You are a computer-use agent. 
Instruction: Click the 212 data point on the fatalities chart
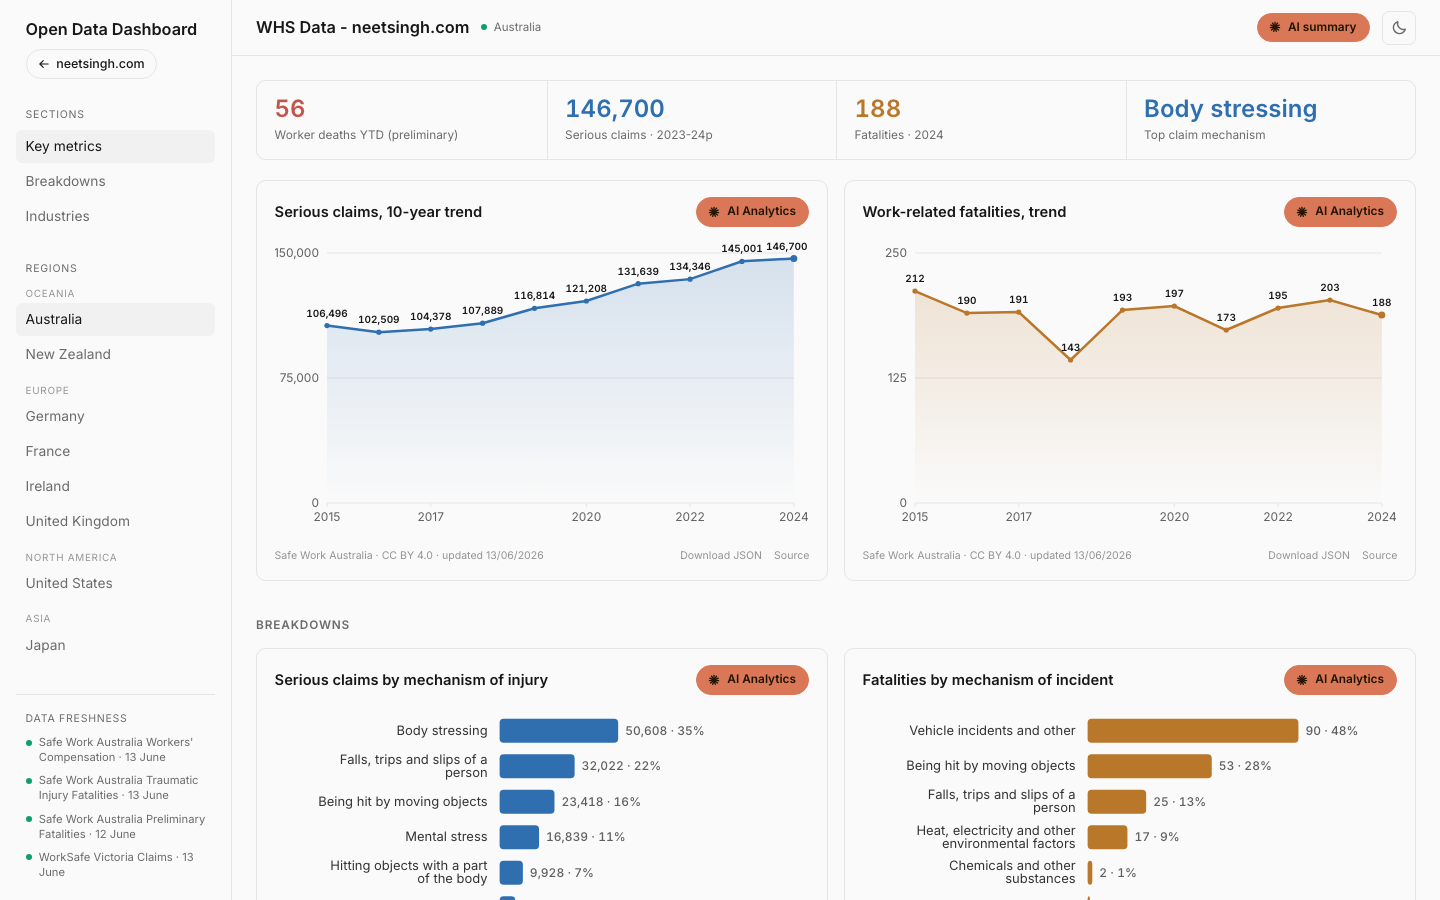point(915,291)
